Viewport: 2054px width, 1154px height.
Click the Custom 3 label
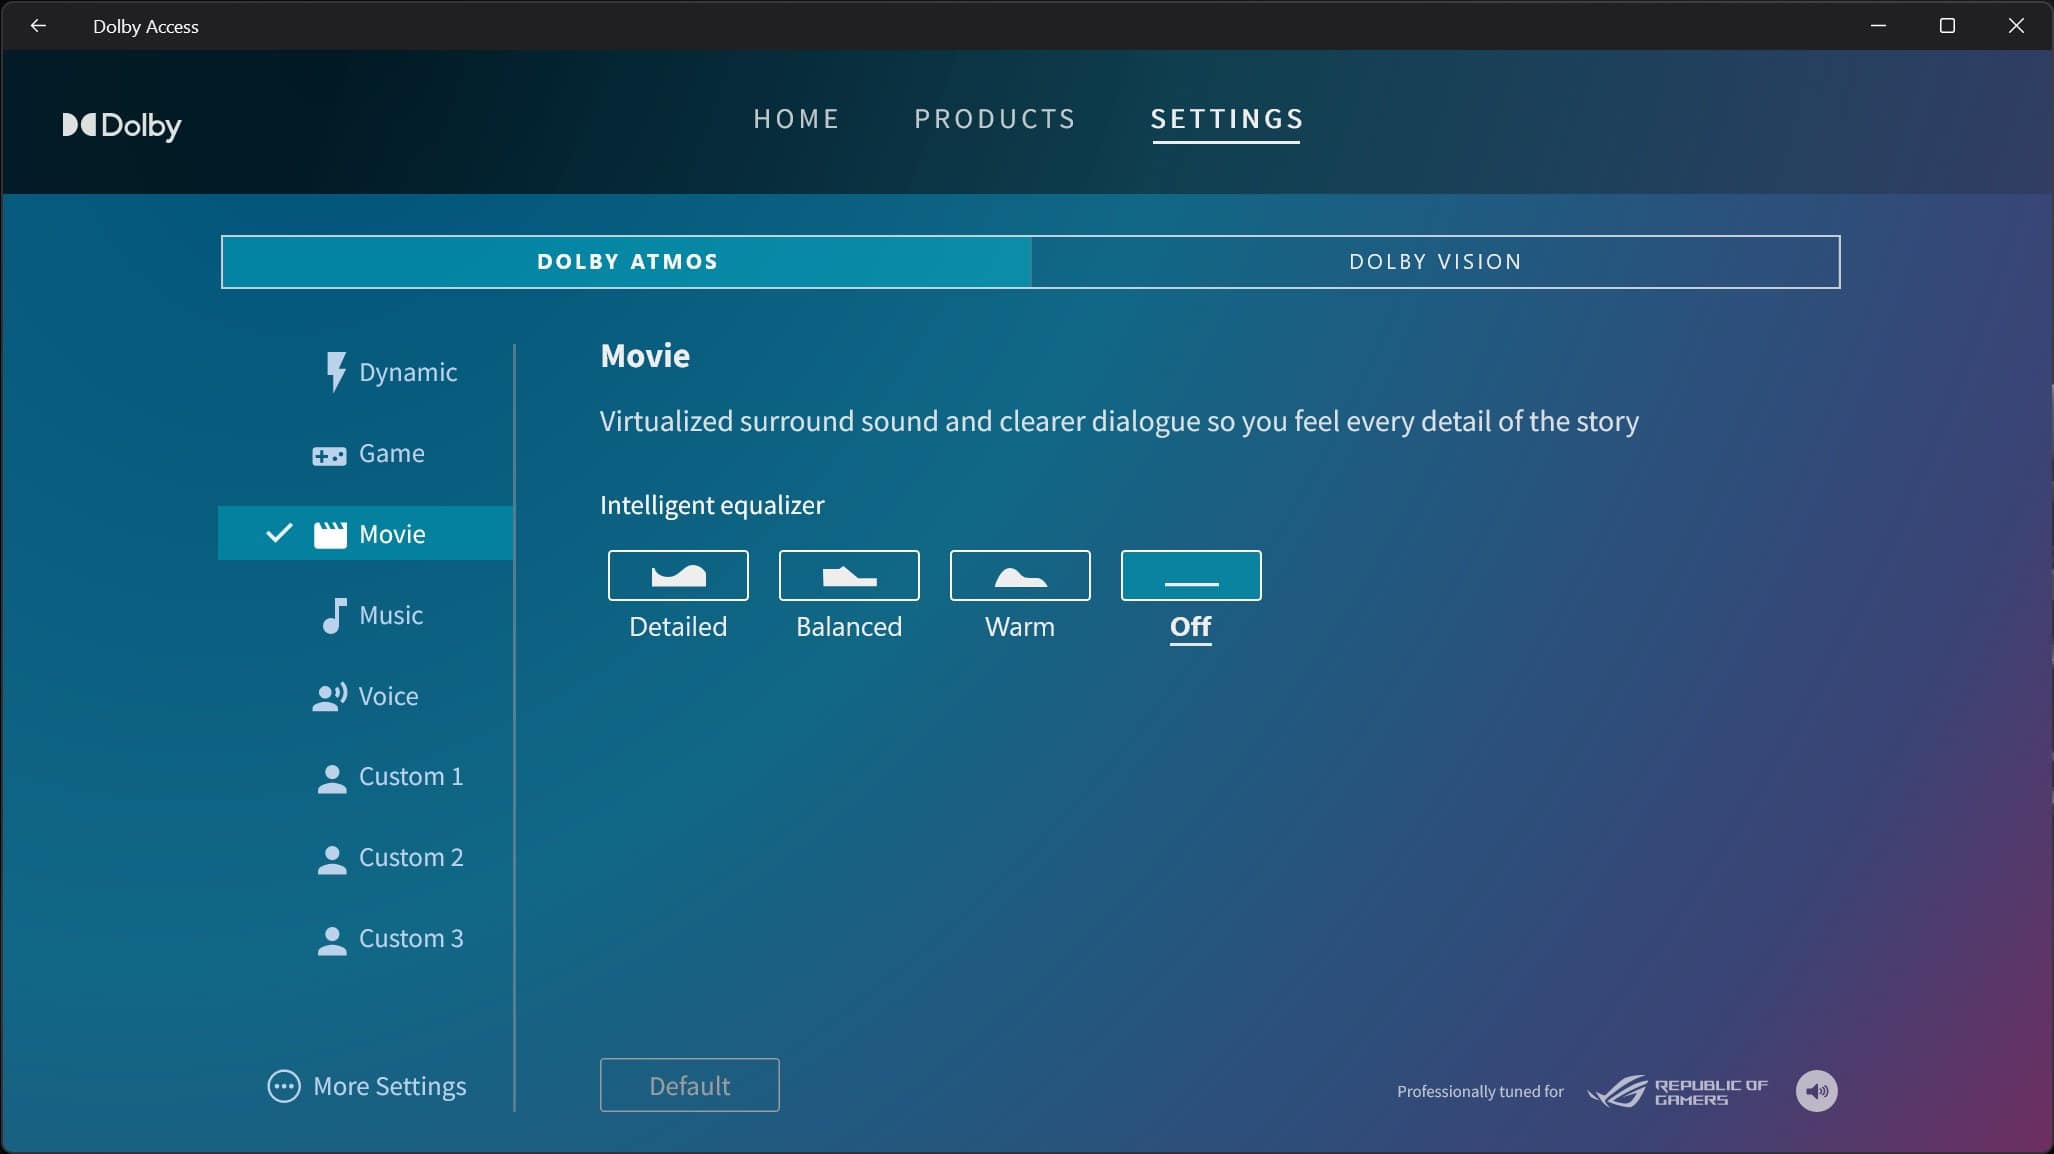pos(411,939)
